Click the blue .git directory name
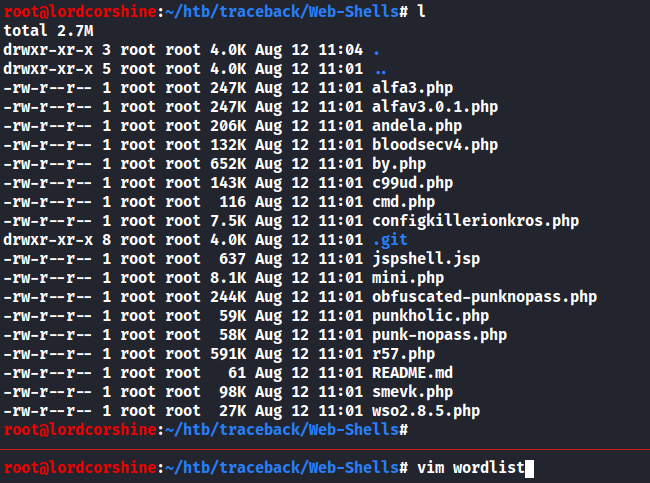The width and height of the screenshot is (650, 483). (x=389, y=239)
